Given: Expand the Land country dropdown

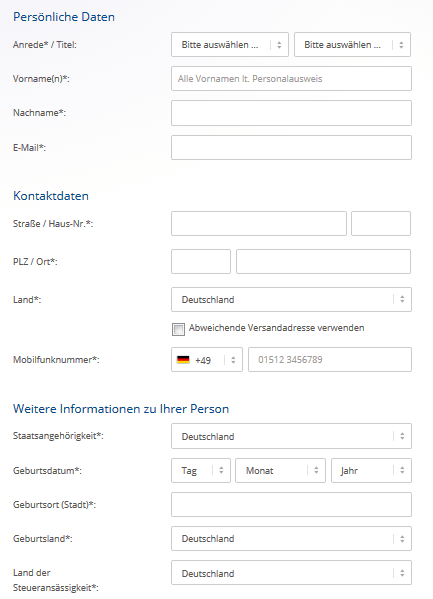Looking at the screenshot, I should tap(291, 300).
